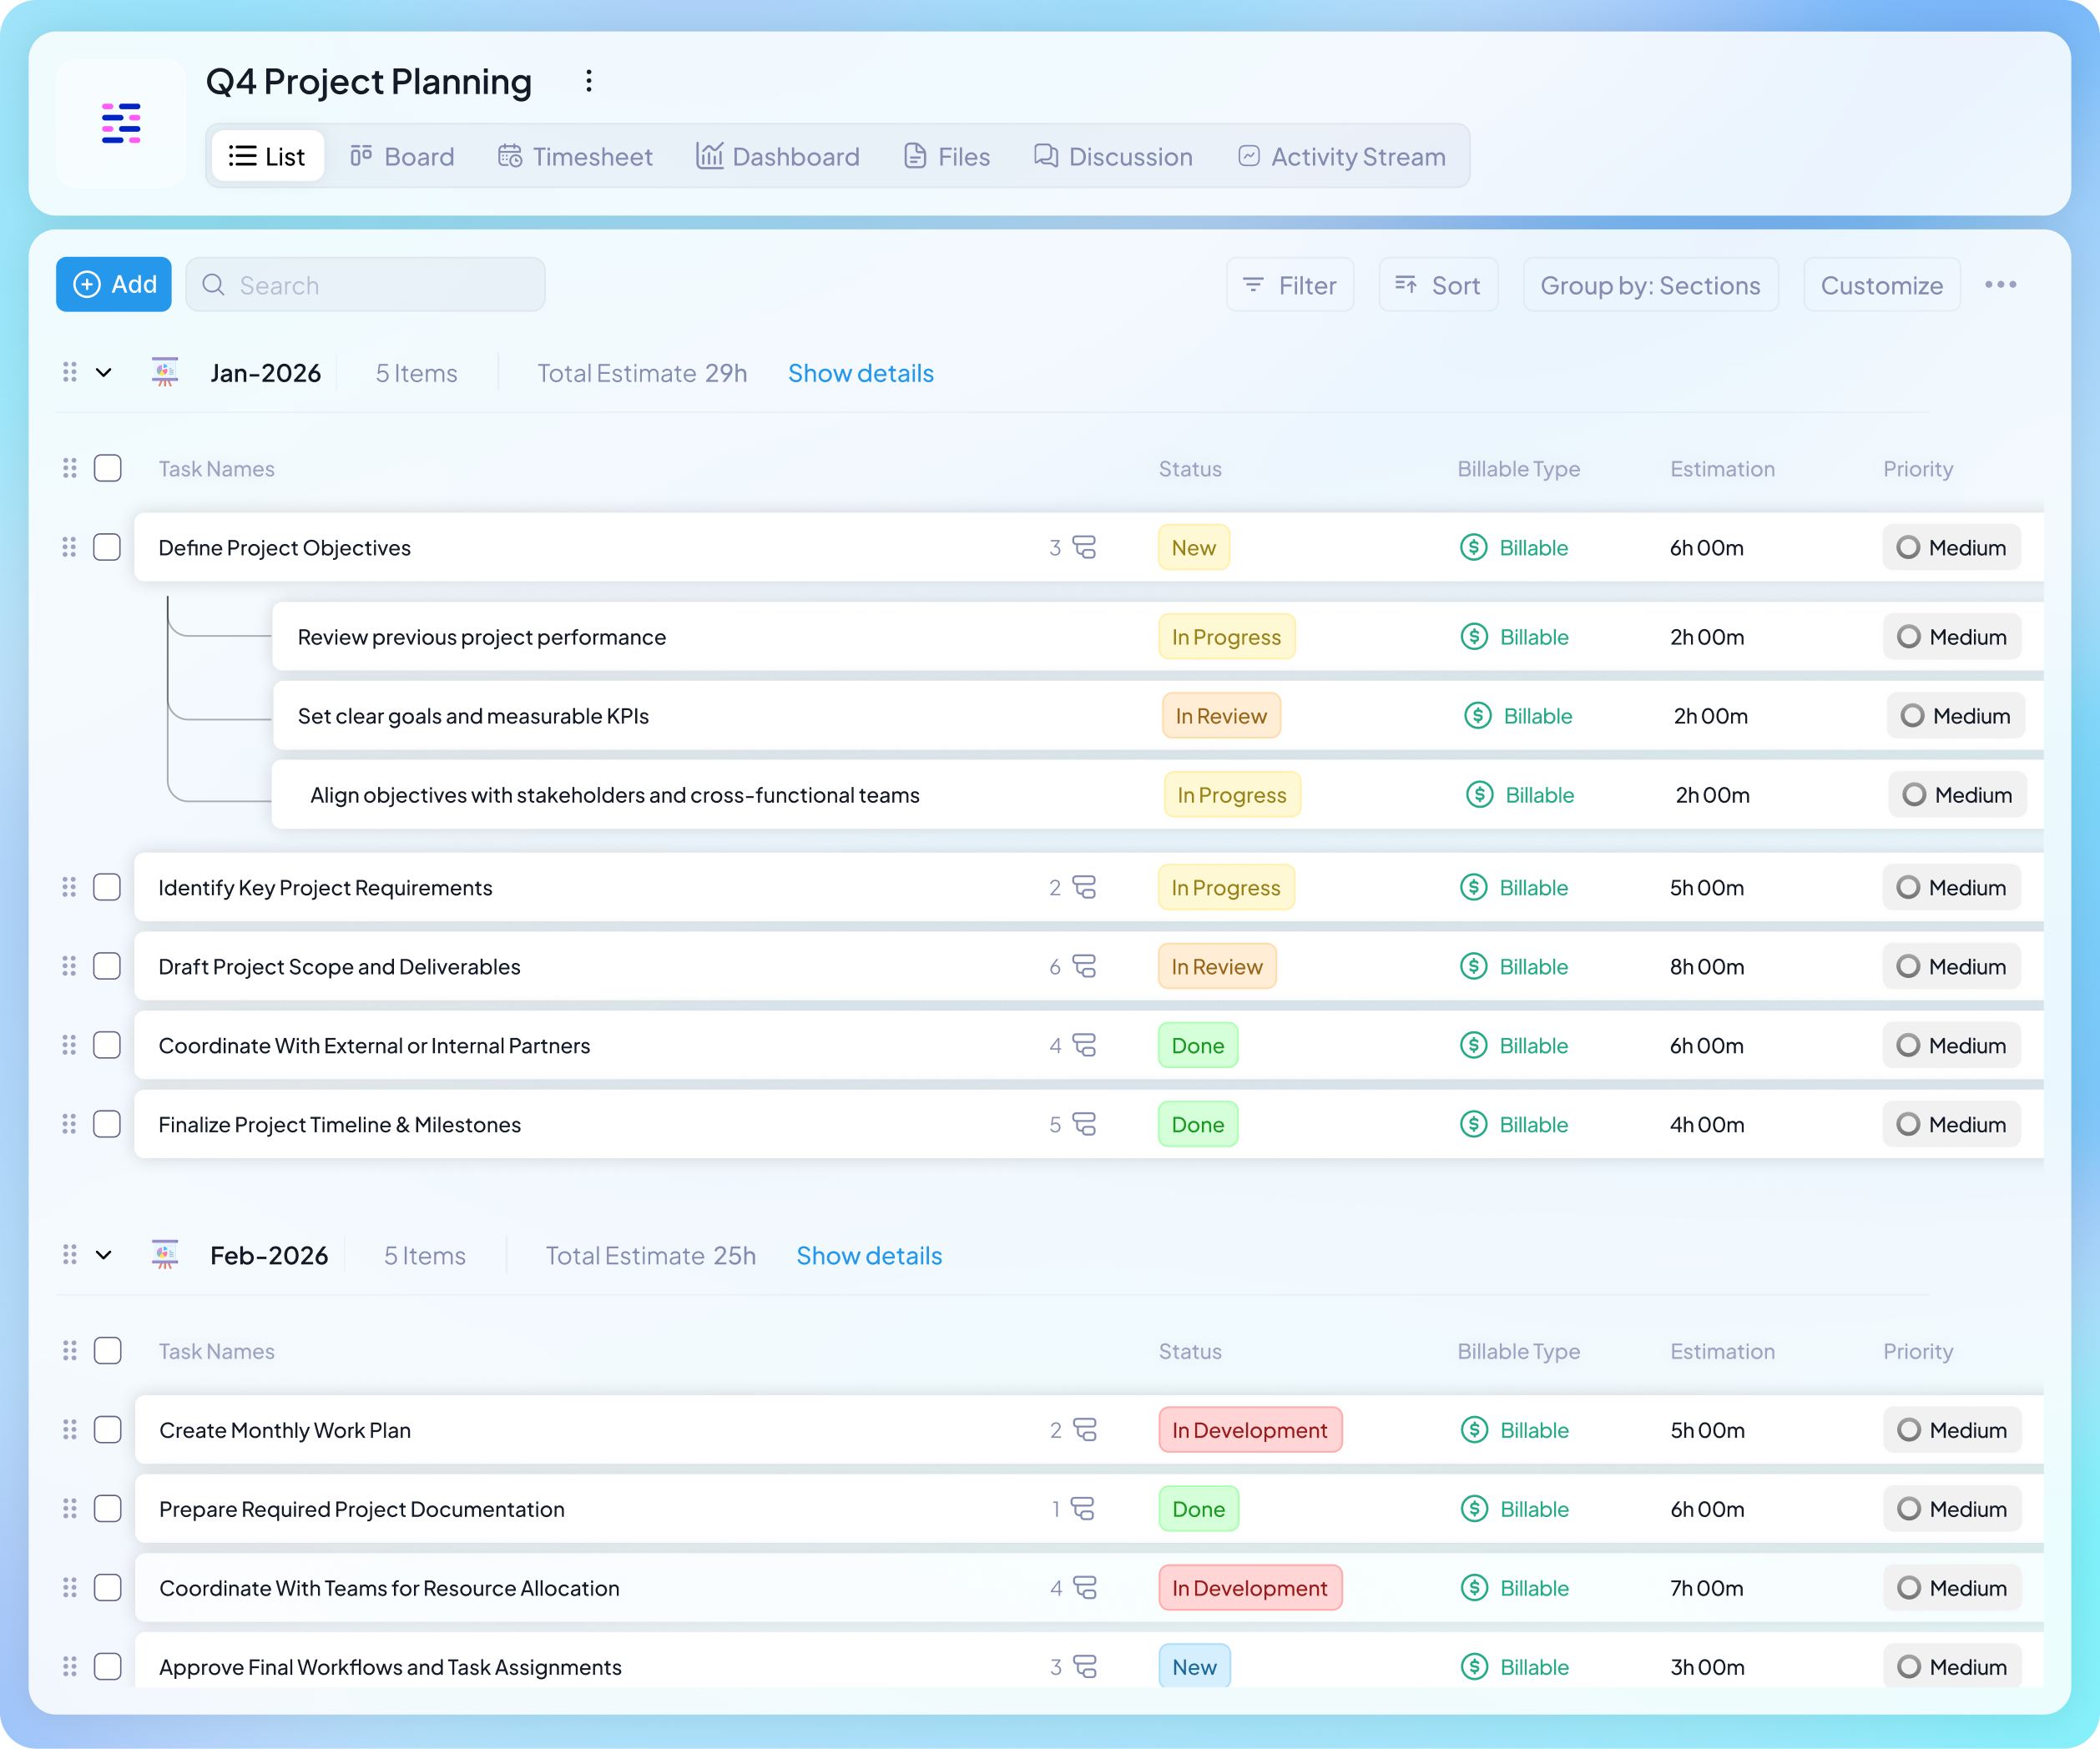Check the Define Project Objectives task
Viewport: 2100px width, 1749px height.
(x=107, y=547)
